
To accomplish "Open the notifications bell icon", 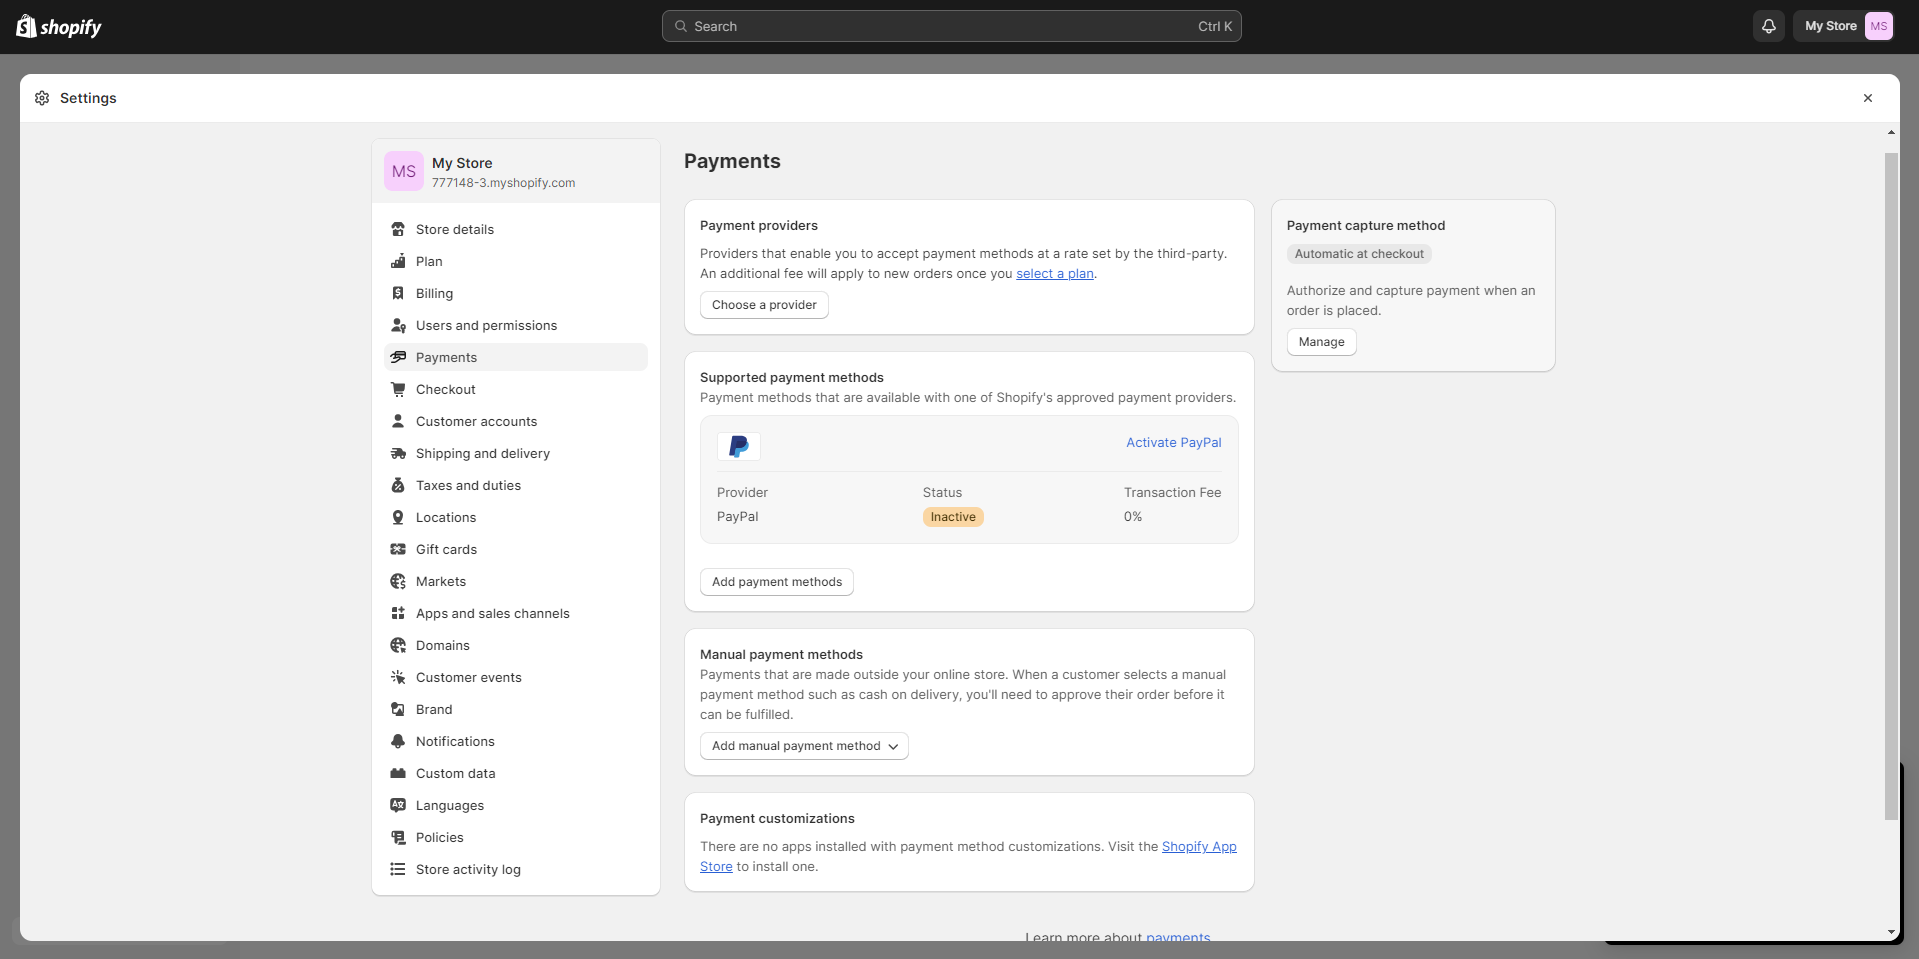I will click(1768, 26).
